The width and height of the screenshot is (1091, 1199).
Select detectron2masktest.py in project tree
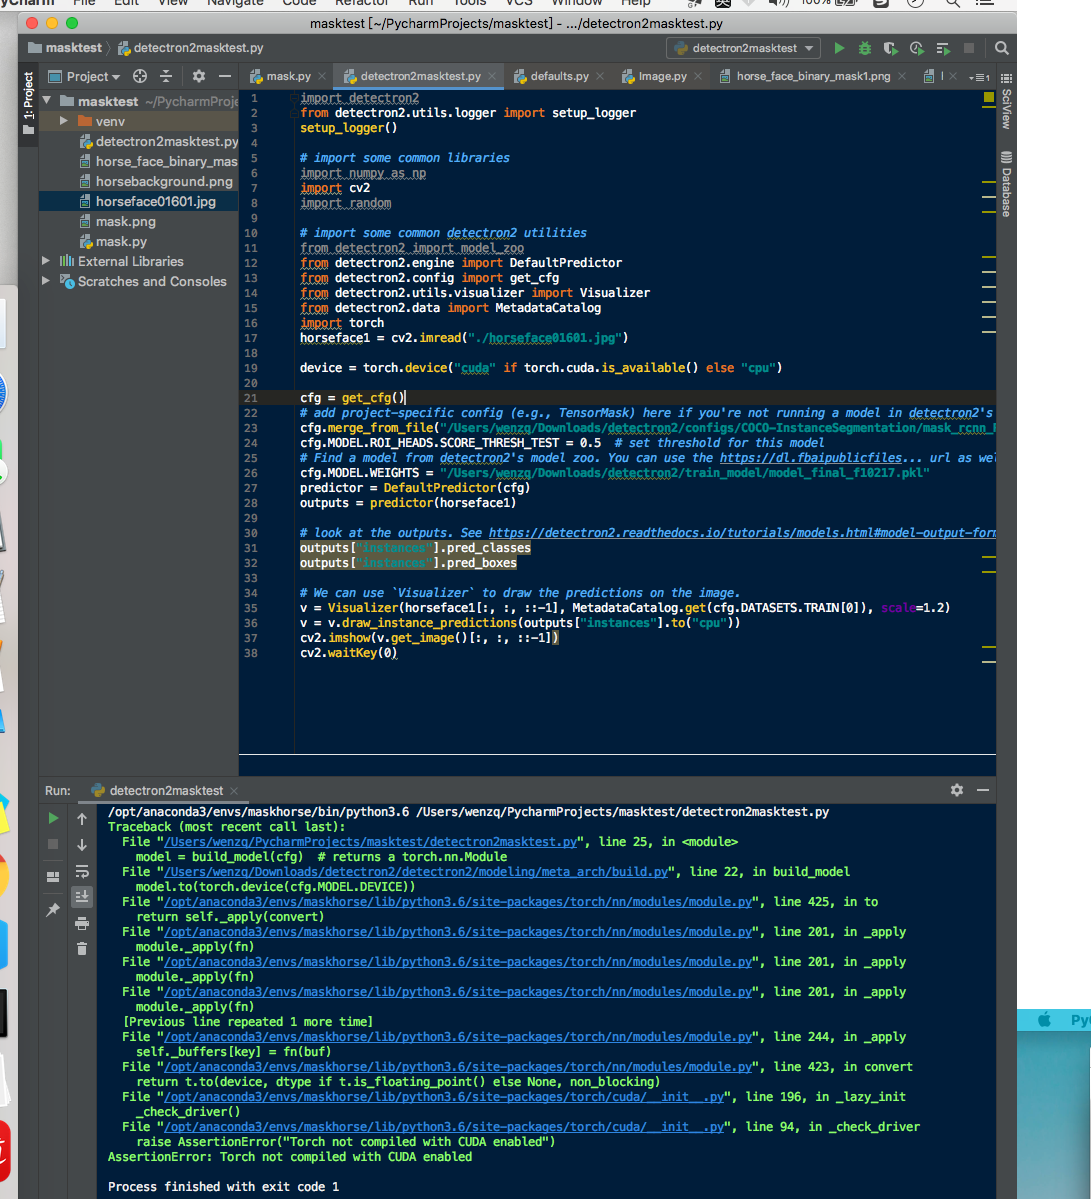[158, 141]
